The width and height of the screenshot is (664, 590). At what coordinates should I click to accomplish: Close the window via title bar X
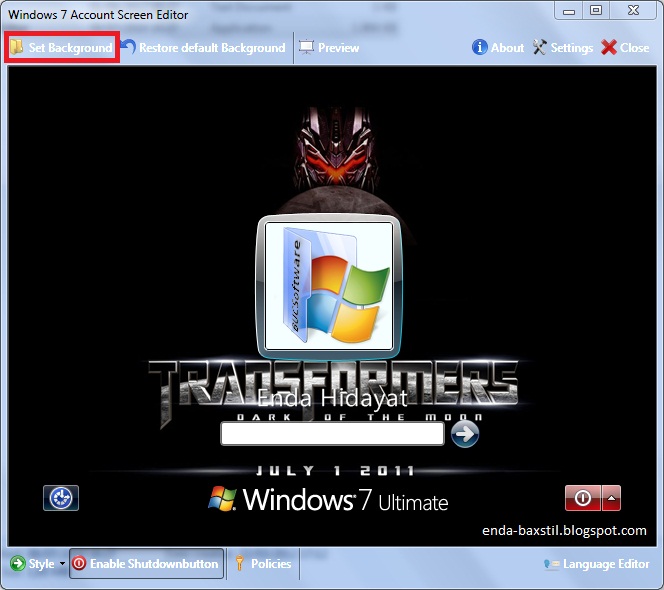tap(634, 11)
